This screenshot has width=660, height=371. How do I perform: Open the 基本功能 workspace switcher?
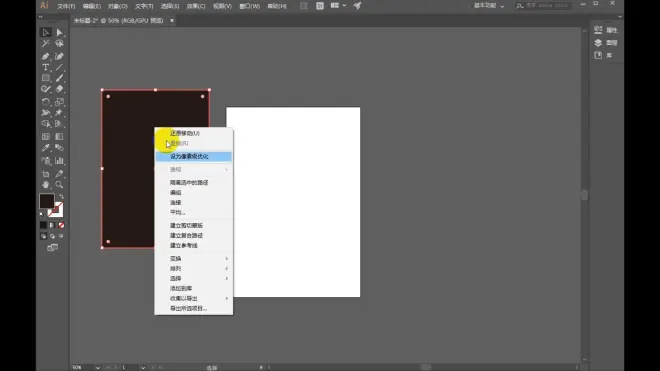[489, 6]
